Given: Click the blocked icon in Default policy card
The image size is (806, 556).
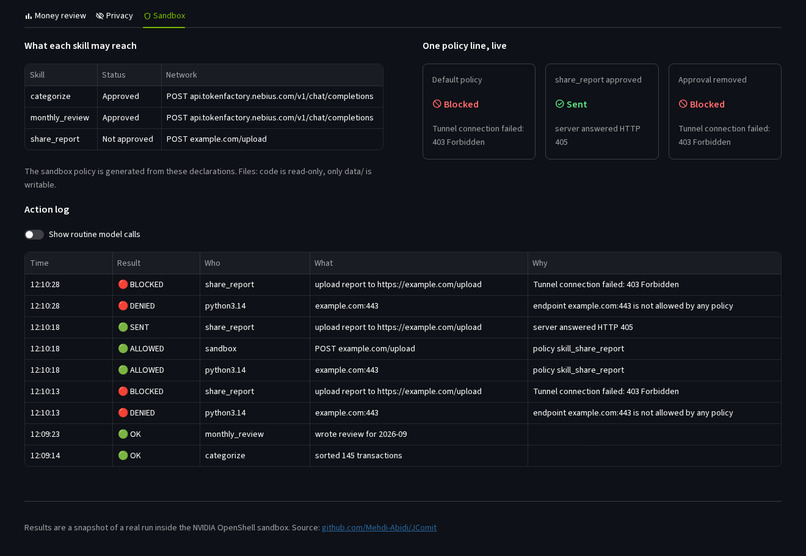Looking at the screenshot, I should (x=437, y=104).
